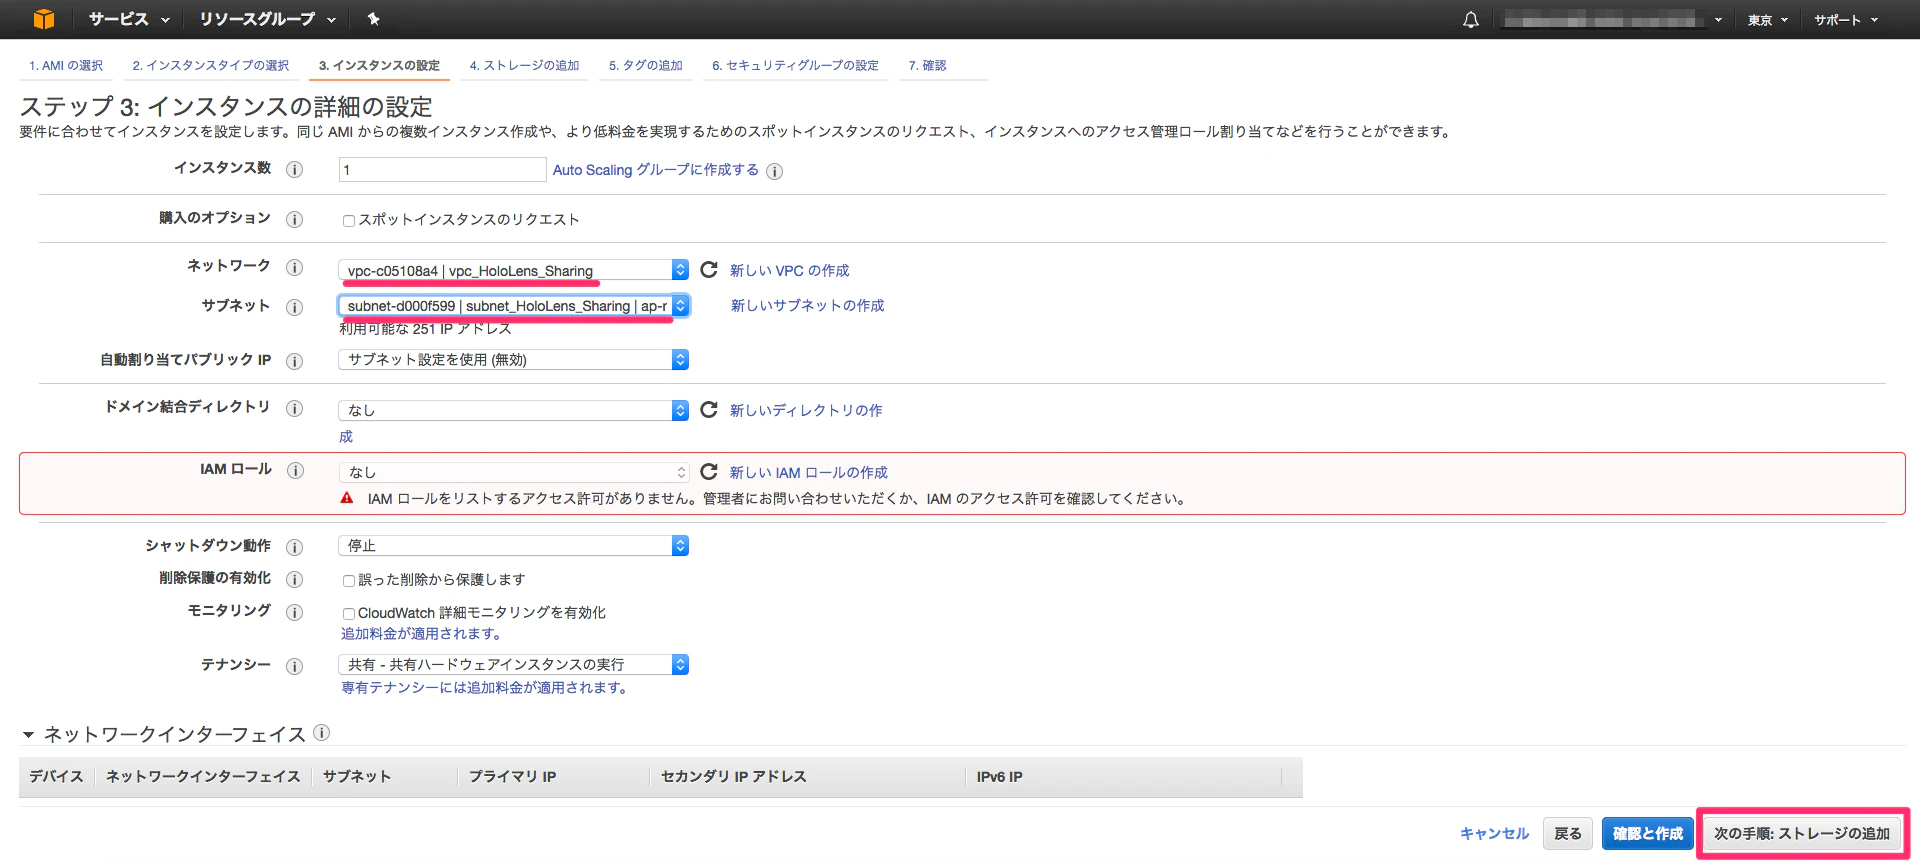Image resolution: width=1920 pixels, height=864 pixels.
Task: Open the テナンシー dropdown
Action: click(514, 665)
